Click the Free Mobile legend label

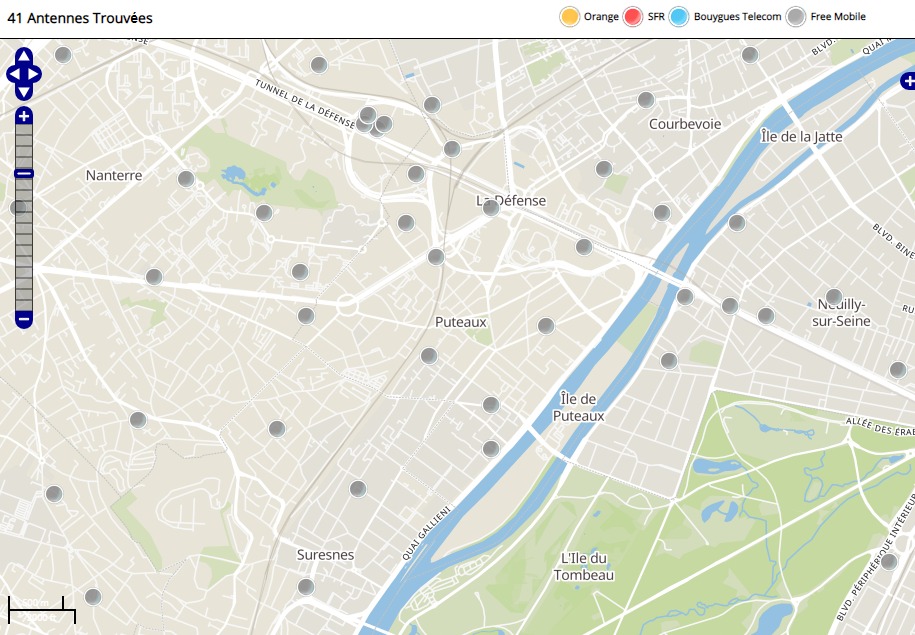tap(837, 17)
